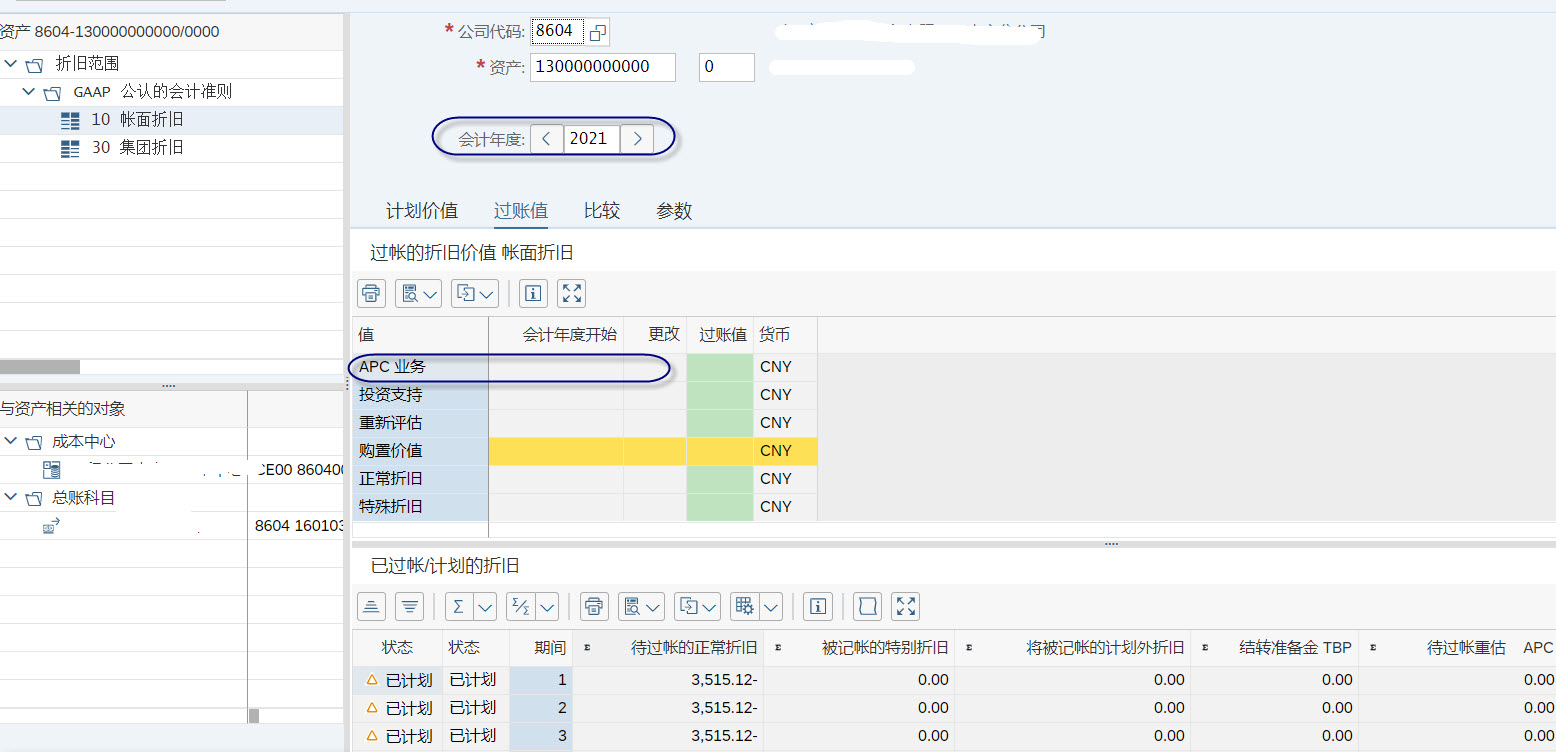This screenshot has width=1556, height=752.
Task: Open export menu in planned depreciation toolbar
Action: click(698, 606)
